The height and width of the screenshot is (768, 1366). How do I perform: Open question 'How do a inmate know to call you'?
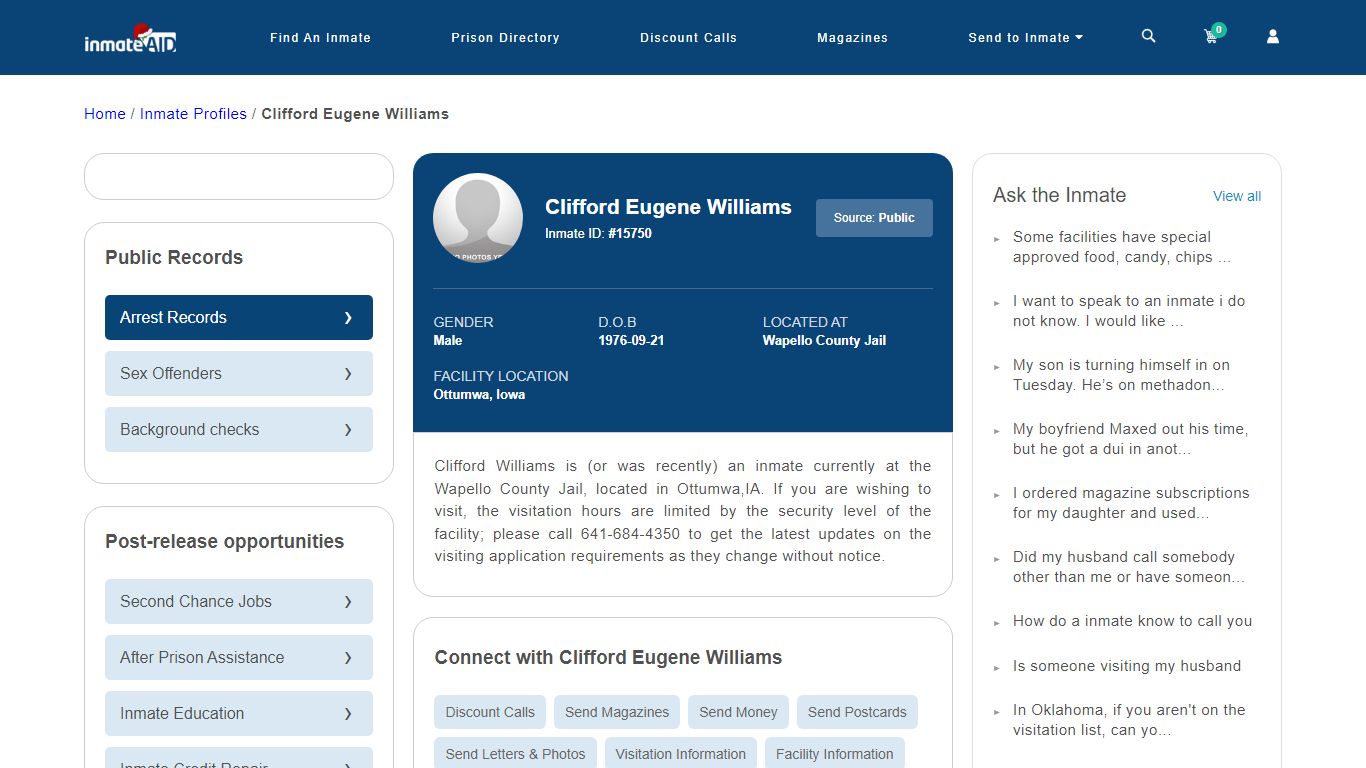(x=1132, y=621)
